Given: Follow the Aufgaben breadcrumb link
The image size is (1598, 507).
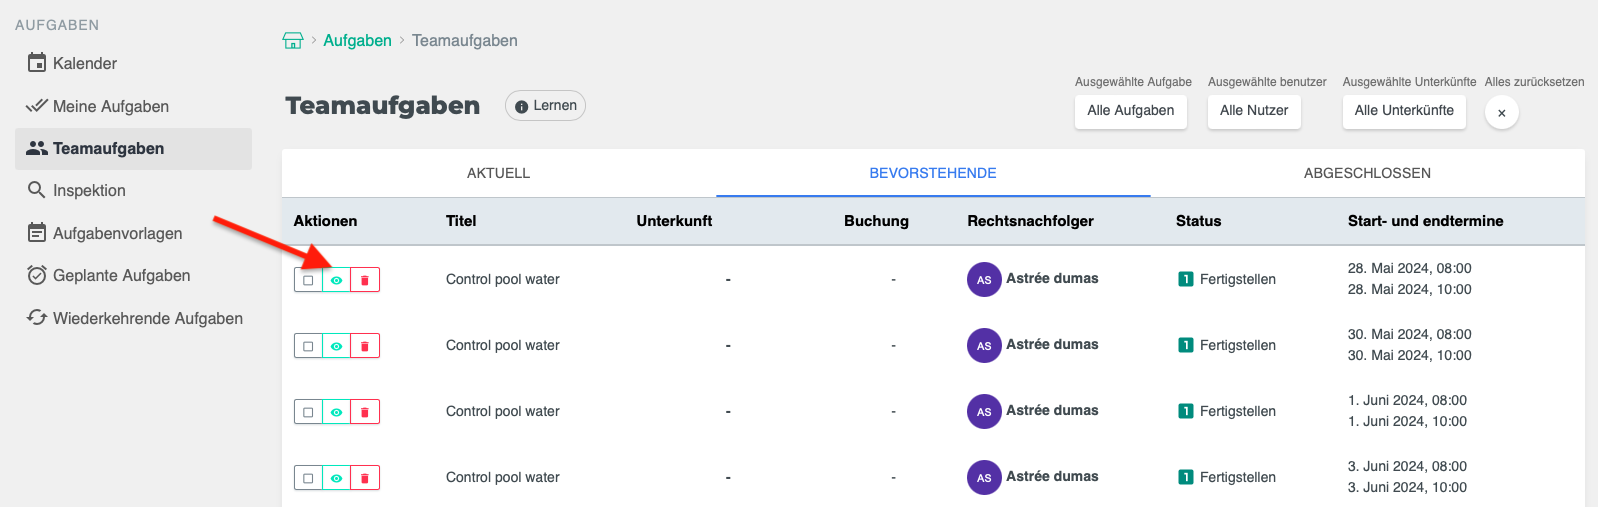Looking at the screenshot, I should [x=357, y=41].
